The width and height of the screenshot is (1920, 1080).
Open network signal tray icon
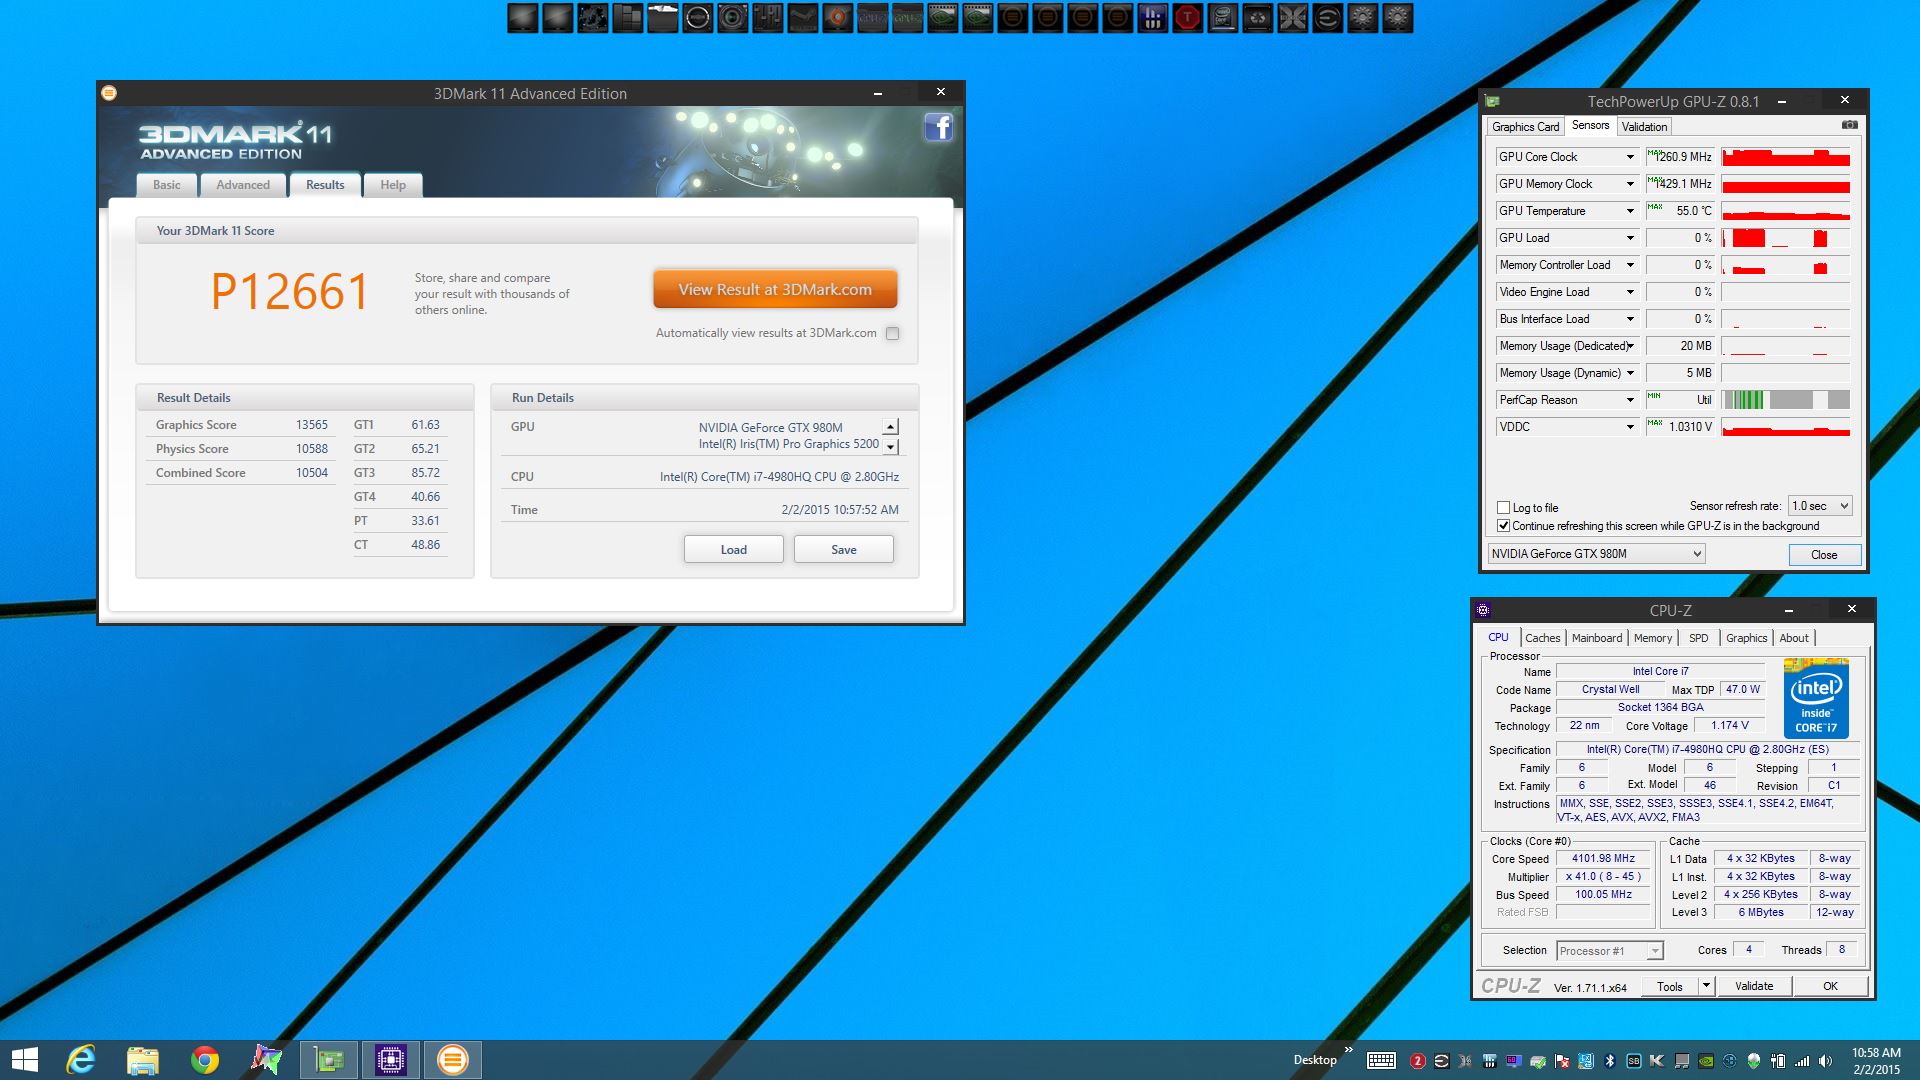point(1802,1061)
